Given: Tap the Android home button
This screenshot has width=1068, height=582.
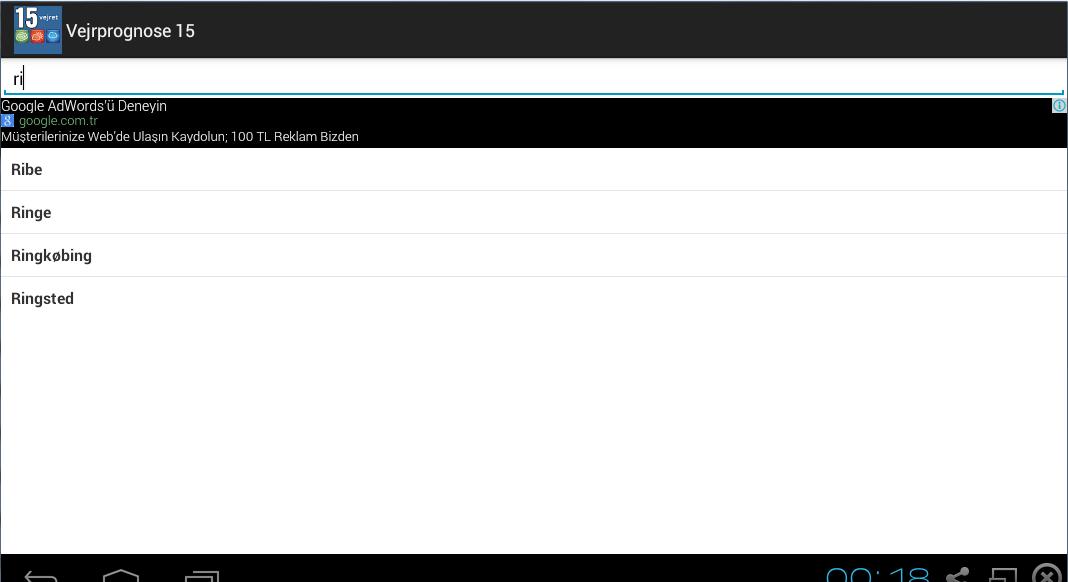Looking at the screenshot, I should tap(121, 575).
